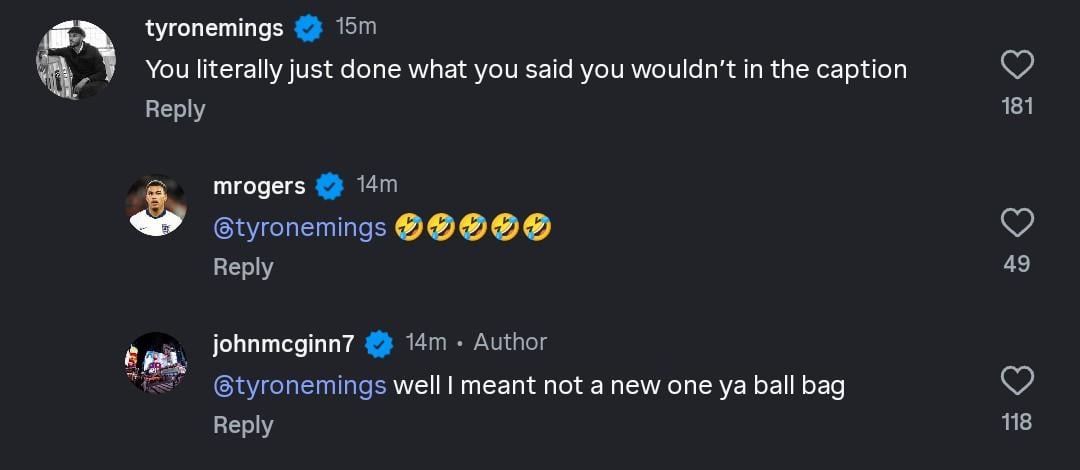Like johnmcginn7's reply using the heart
This screenshot has height=470, width=1080.
pyautogui.click(x=1016, y=381)
